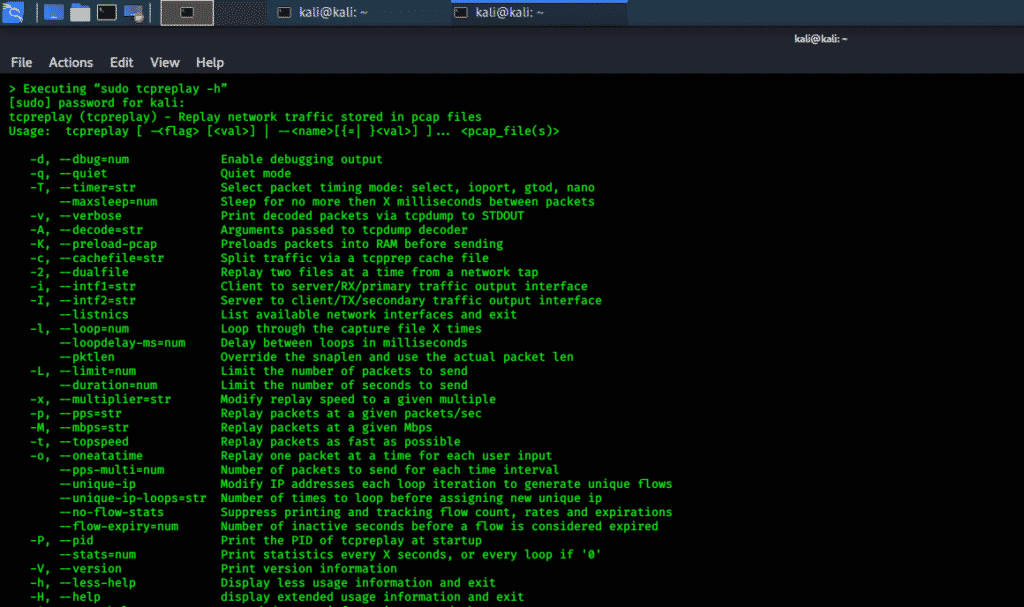Image resolution: width=1024 pixels, height=607 pixels.
Task: Select the first kali@kali taskbar window
Action: [x=358, y=12]
